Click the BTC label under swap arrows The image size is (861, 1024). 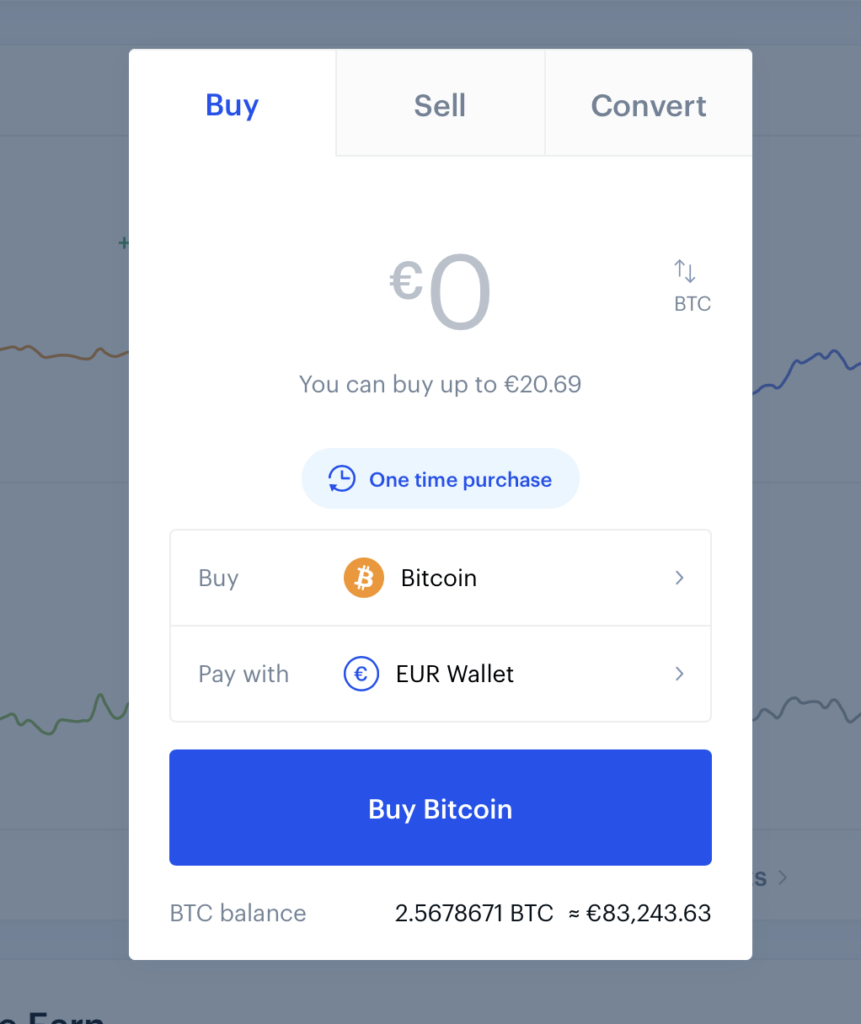pos(692,304)
